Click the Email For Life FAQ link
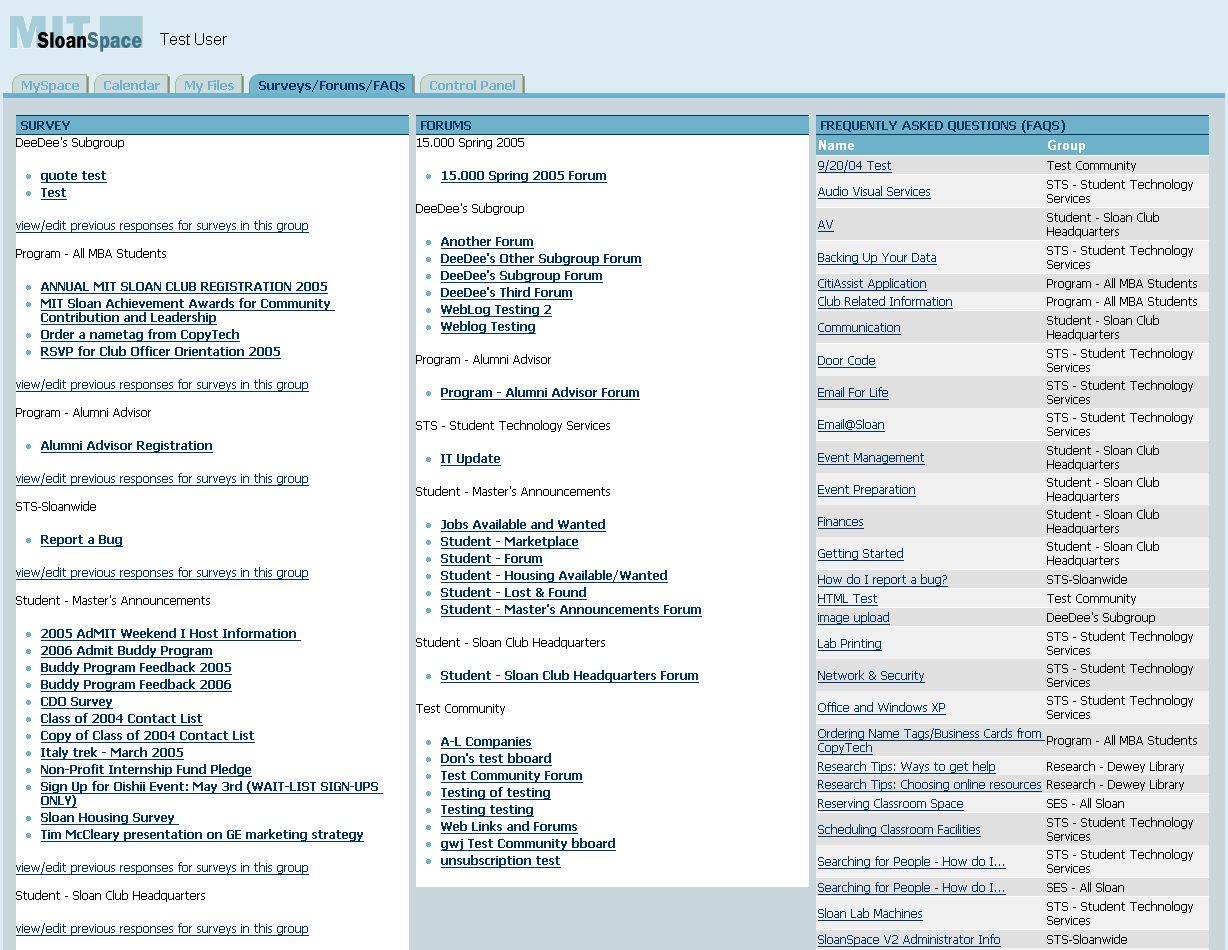The width and height of the screenshot is (1228, 950). (x=852, y=393)
